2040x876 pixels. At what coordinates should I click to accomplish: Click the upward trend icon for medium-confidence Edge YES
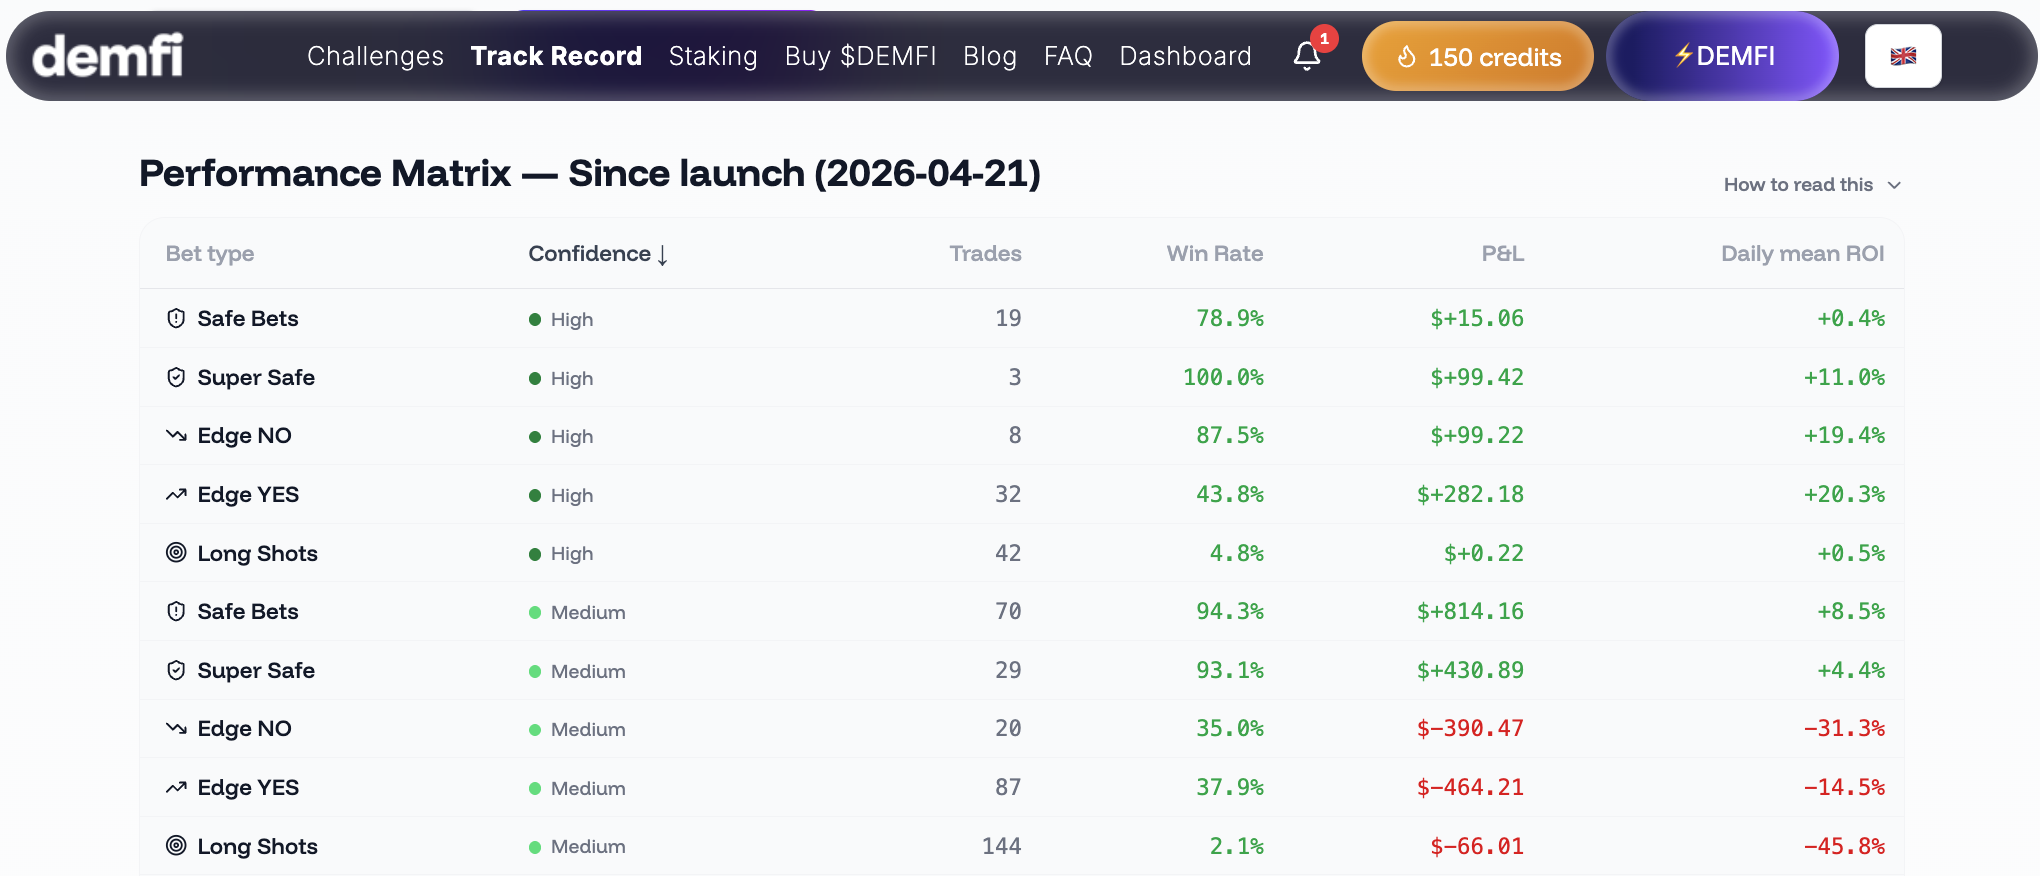tap(176, 787)
